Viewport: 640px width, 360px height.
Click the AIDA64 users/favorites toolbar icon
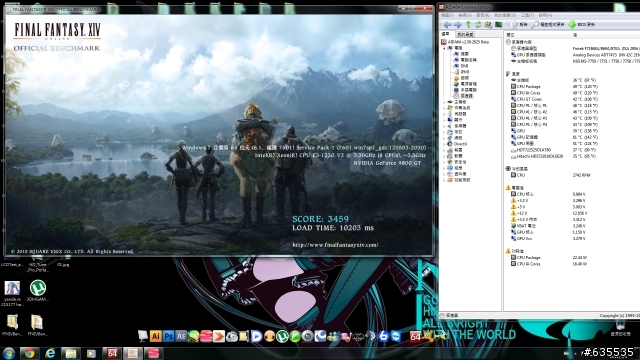coord(488,25)
